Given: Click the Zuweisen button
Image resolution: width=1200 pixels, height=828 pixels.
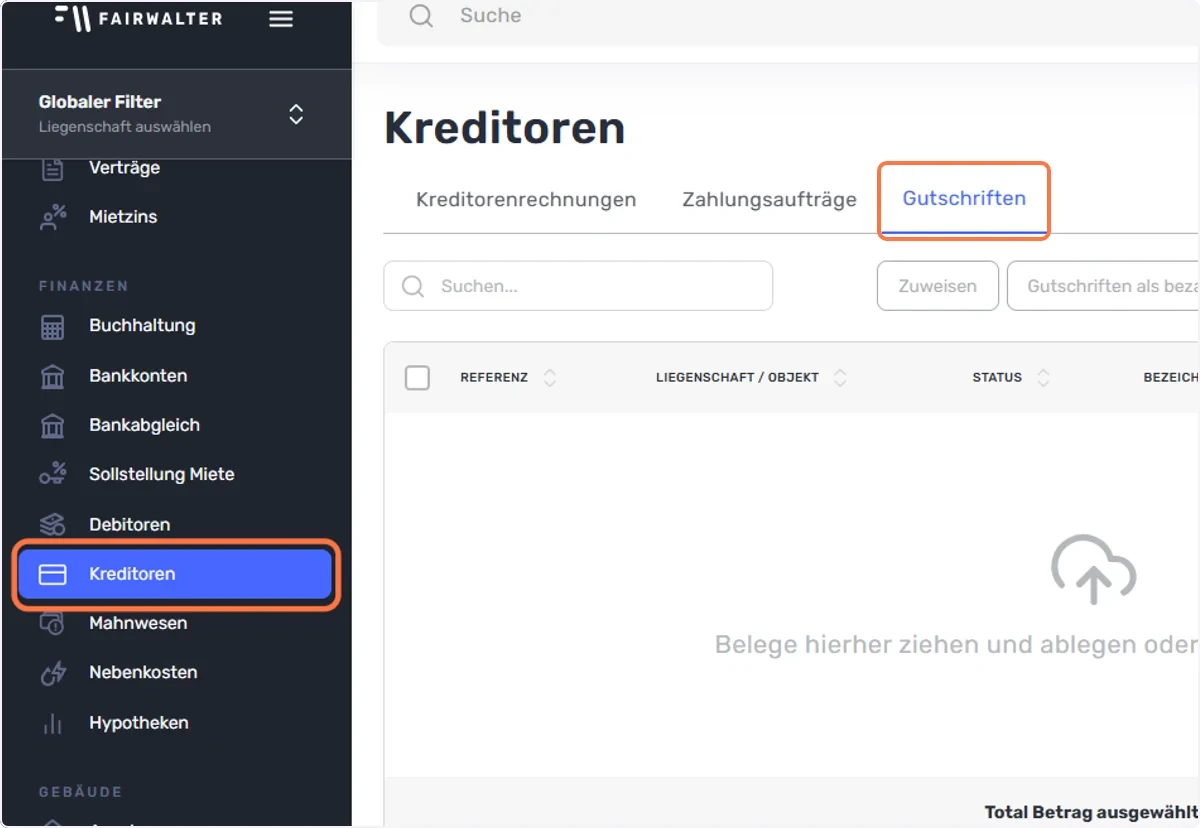Looking at the screenshot, I should [x=937, y=286].
